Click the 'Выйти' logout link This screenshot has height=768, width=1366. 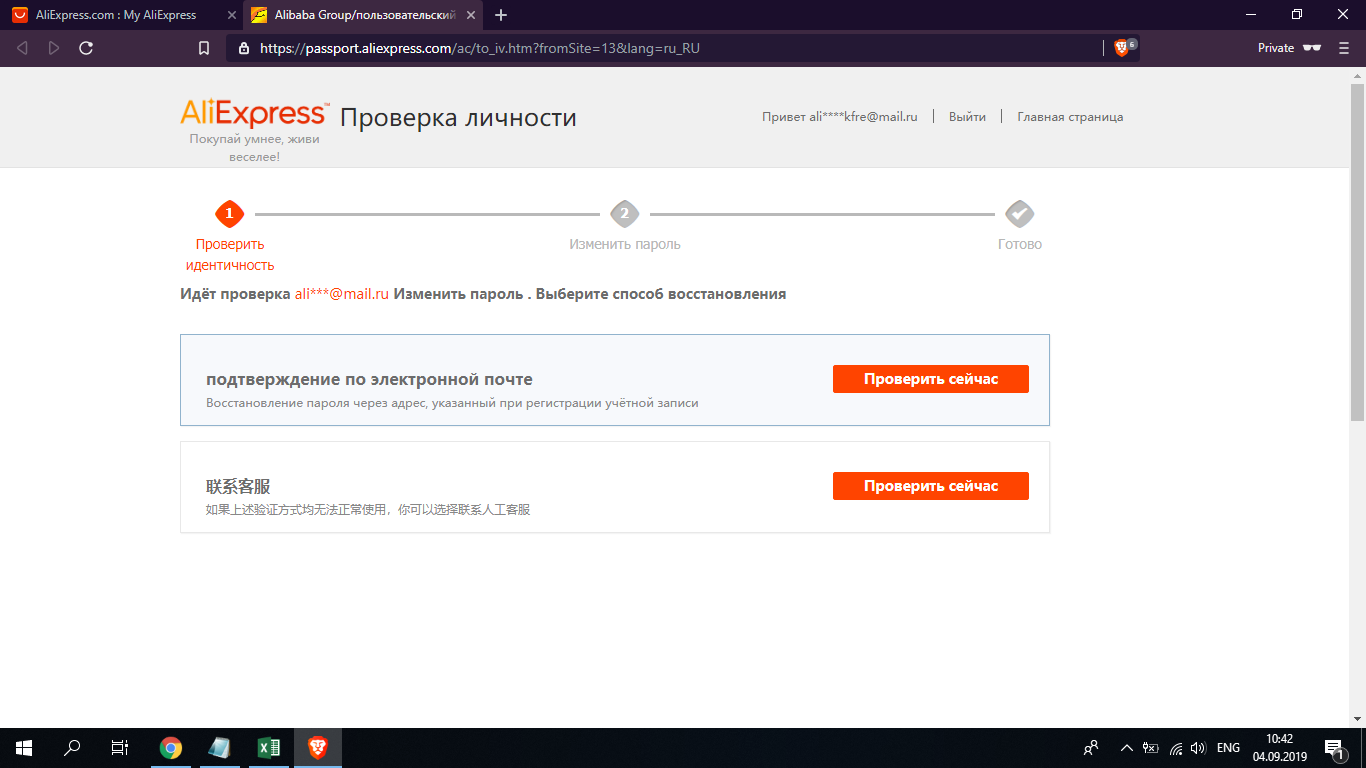[x=967, y=117]
